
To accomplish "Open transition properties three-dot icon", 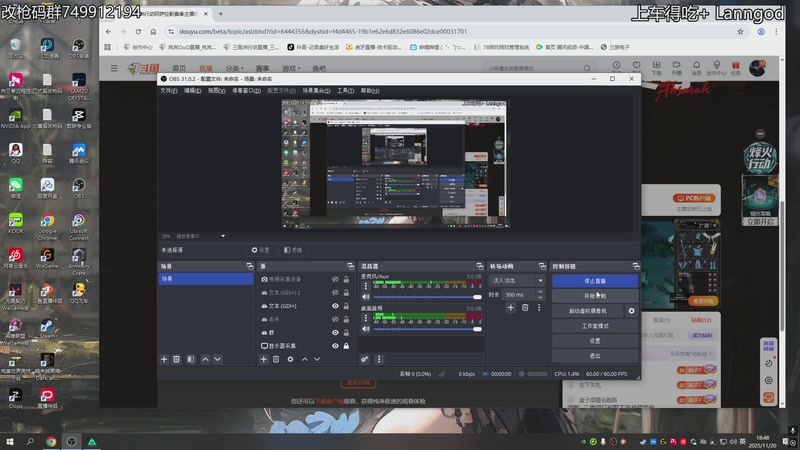I will (x=539, y=307).
